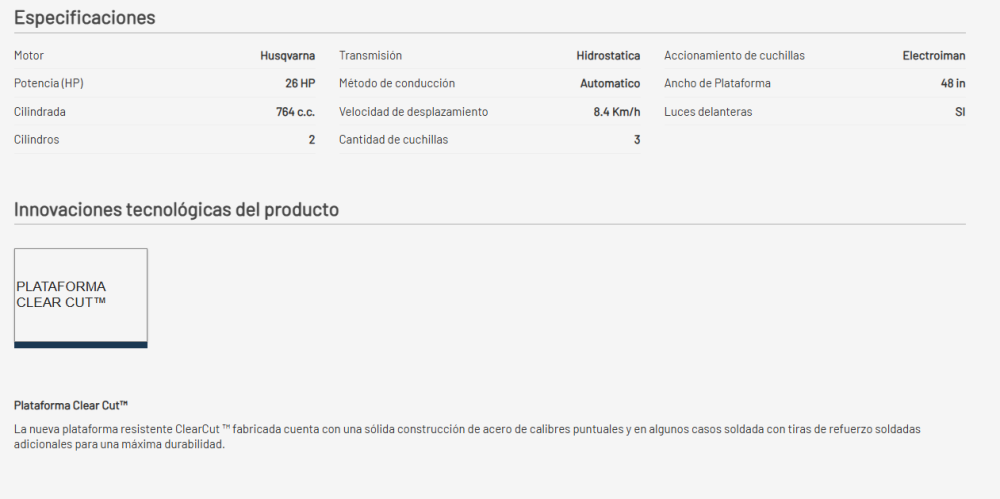Click the Método de conducción label

397,84
